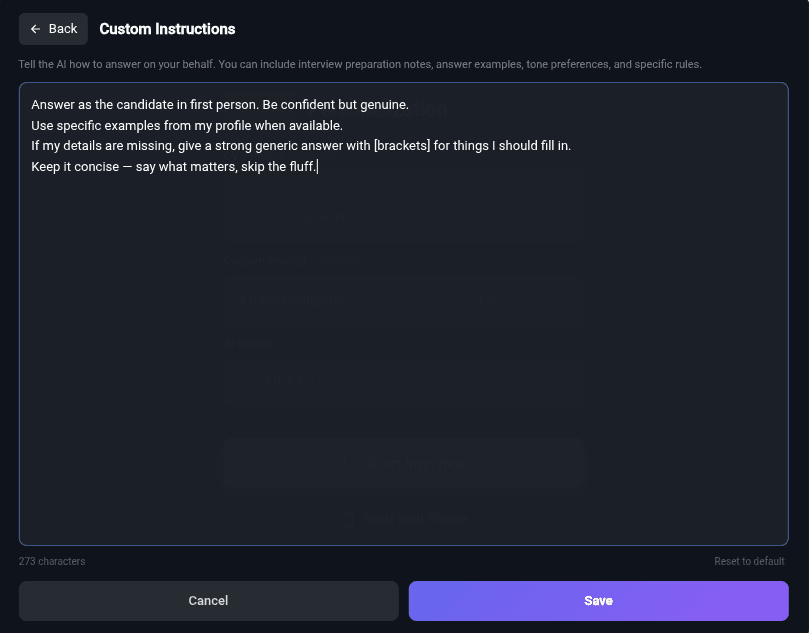Image resolution: width=809 pixels, height=633 pixels.
Task: Click the Reset to default link
Action: pos(749,561)
